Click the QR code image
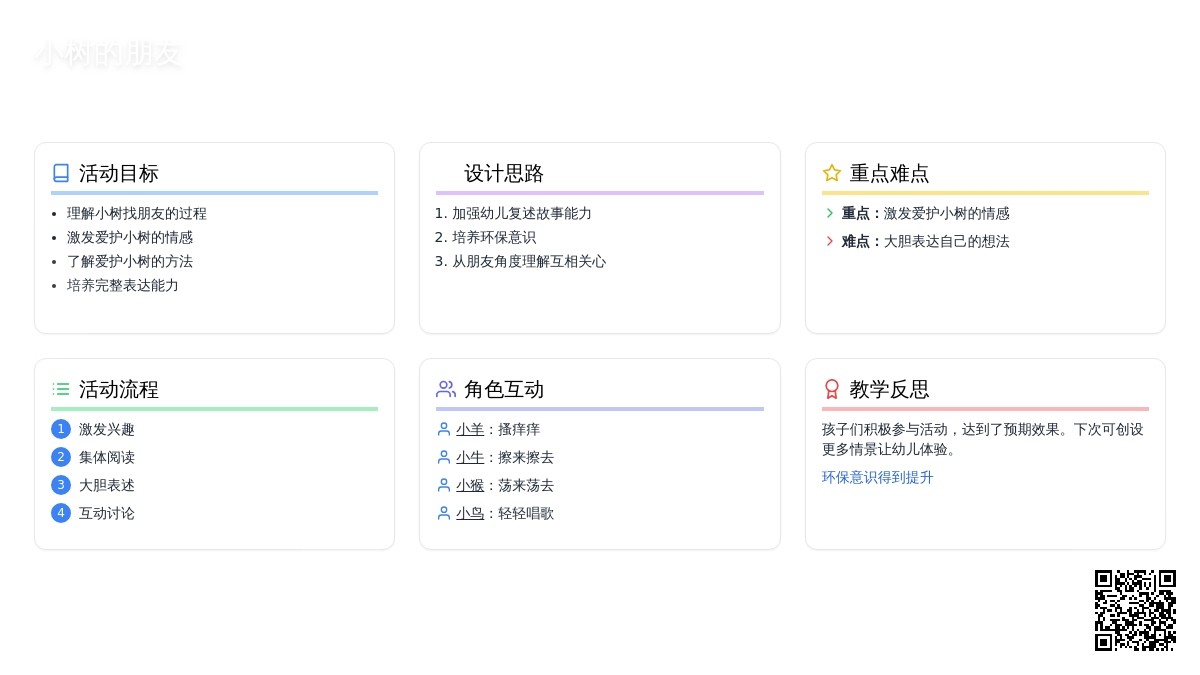This screenshot has height=675, width=1200. pyautogui.click(x=1135, y=610)
